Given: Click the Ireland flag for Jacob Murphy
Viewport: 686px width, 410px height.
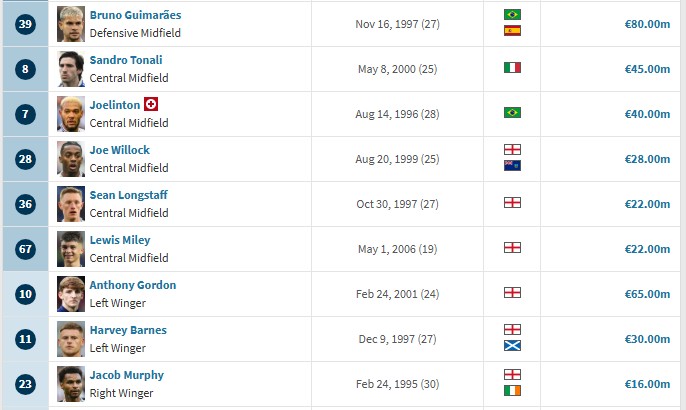Looking at the screenshot, I should tap(512, 391).
